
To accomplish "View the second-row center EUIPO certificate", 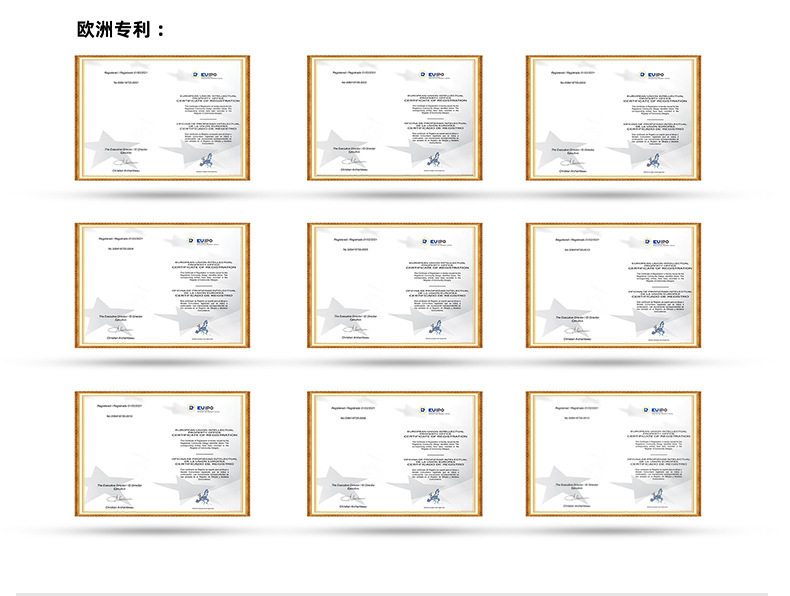I will [x=394, y=286].
